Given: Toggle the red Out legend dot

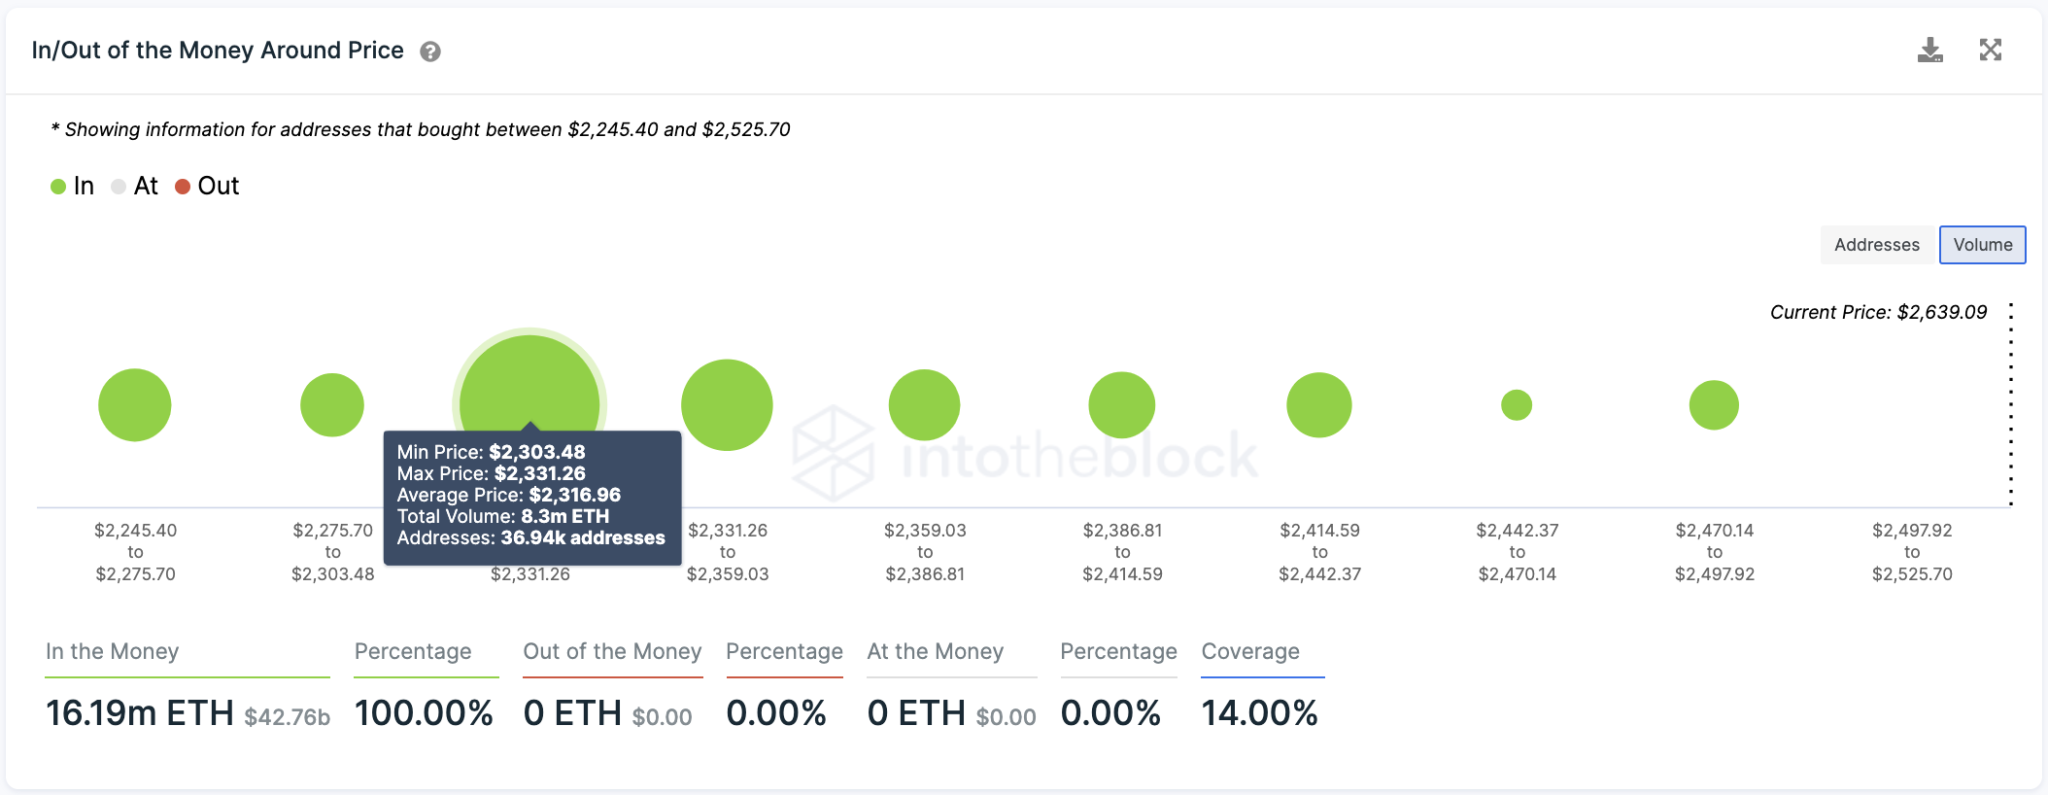Looking at the screenshot, I should point(183,187).
